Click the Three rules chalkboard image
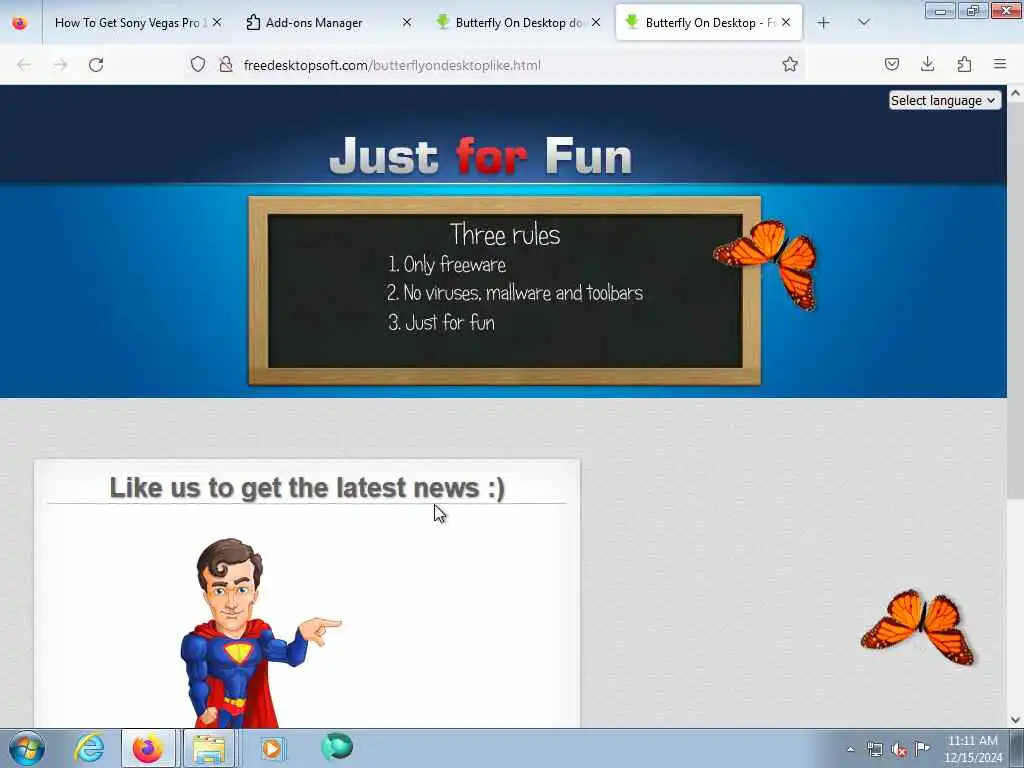This screenshot has height=768, width=1024. point(504,291)
